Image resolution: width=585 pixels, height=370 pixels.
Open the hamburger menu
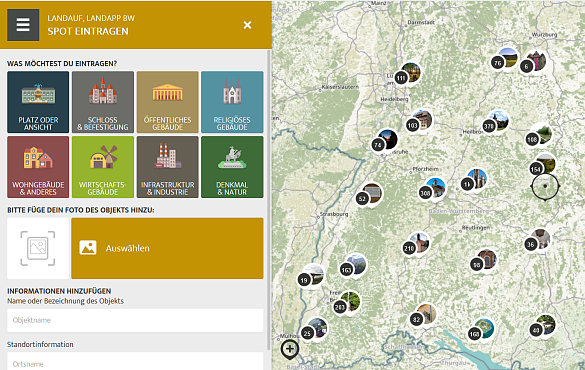click(x=23, y=25)
